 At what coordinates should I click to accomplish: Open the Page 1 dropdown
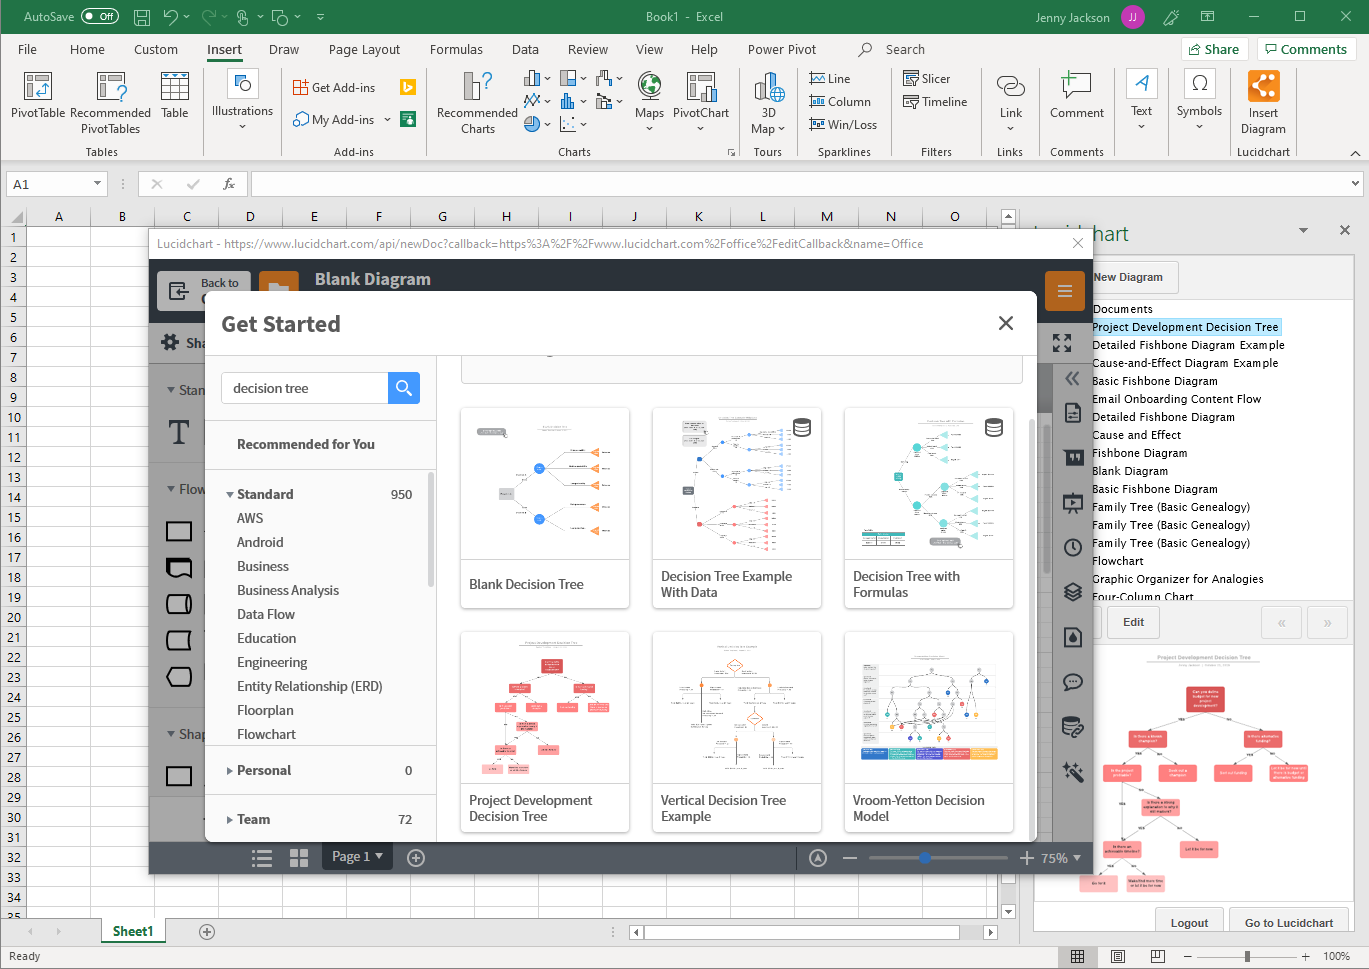(357, 857)
